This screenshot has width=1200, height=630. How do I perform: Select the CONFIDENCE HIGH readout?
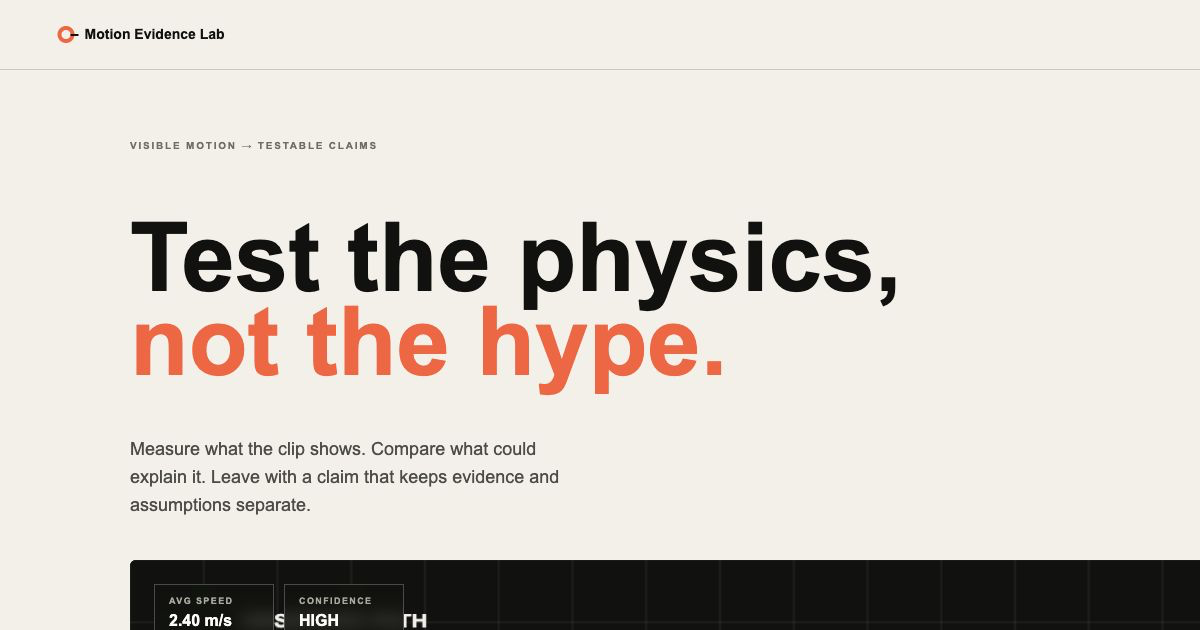344,607
